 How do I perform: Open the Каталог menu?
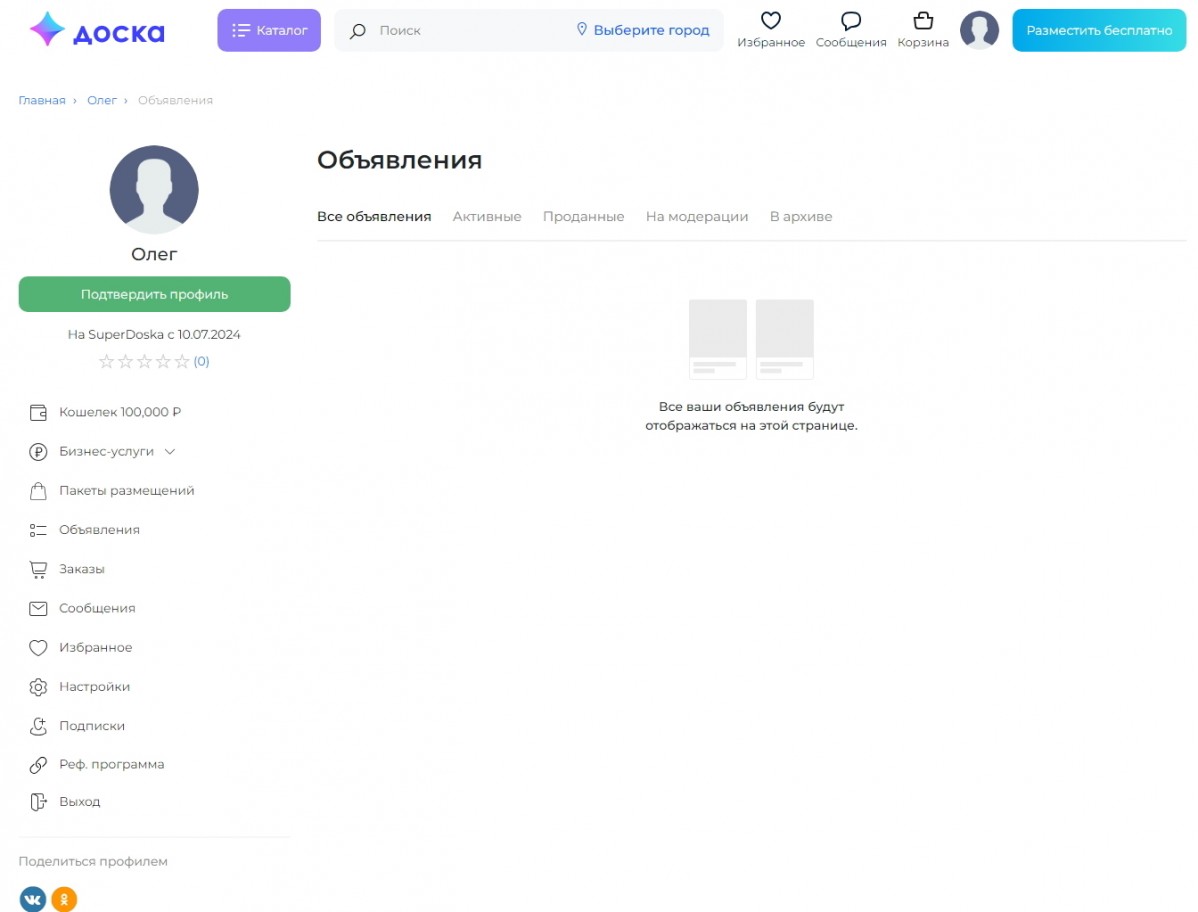[x=268, y=30]
